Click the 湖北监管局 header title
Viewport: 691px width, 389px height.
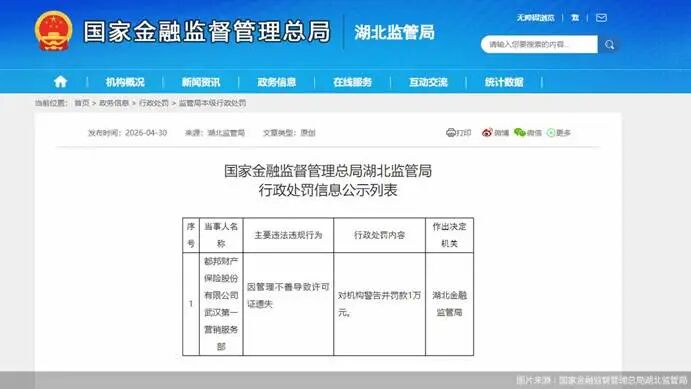pos(394,32)
